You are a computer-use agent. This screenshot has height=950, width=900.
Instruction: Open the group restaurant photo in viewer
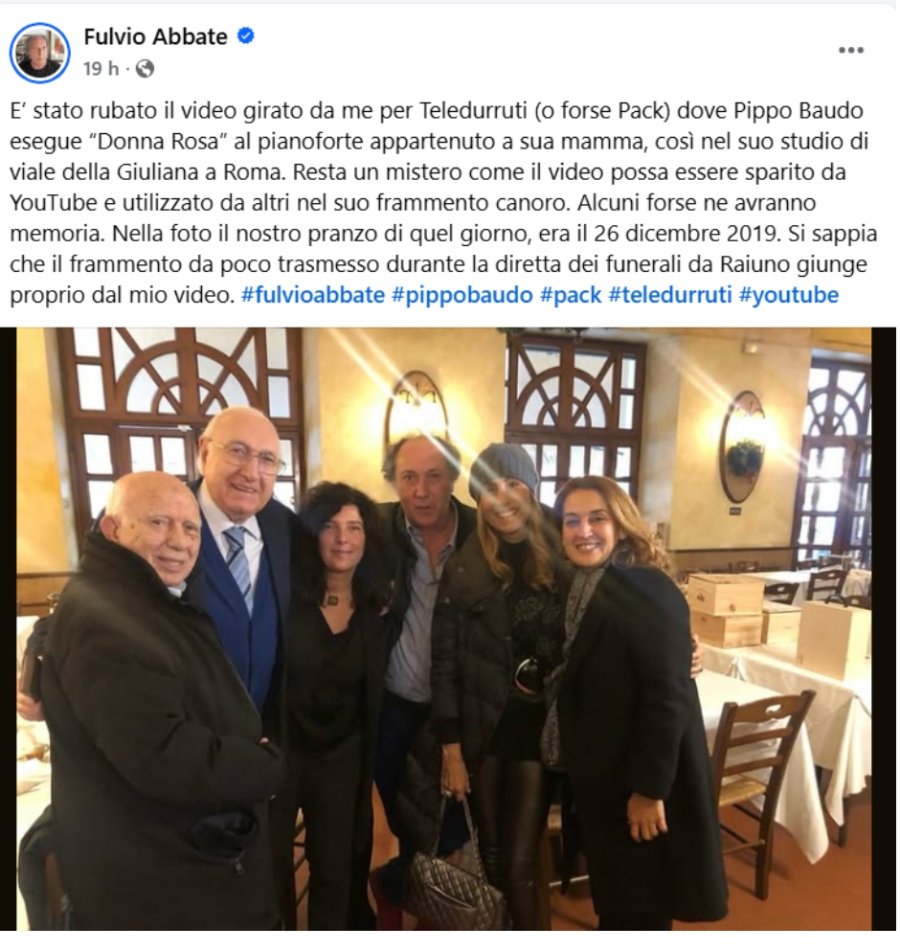click(x=448, y=629)
